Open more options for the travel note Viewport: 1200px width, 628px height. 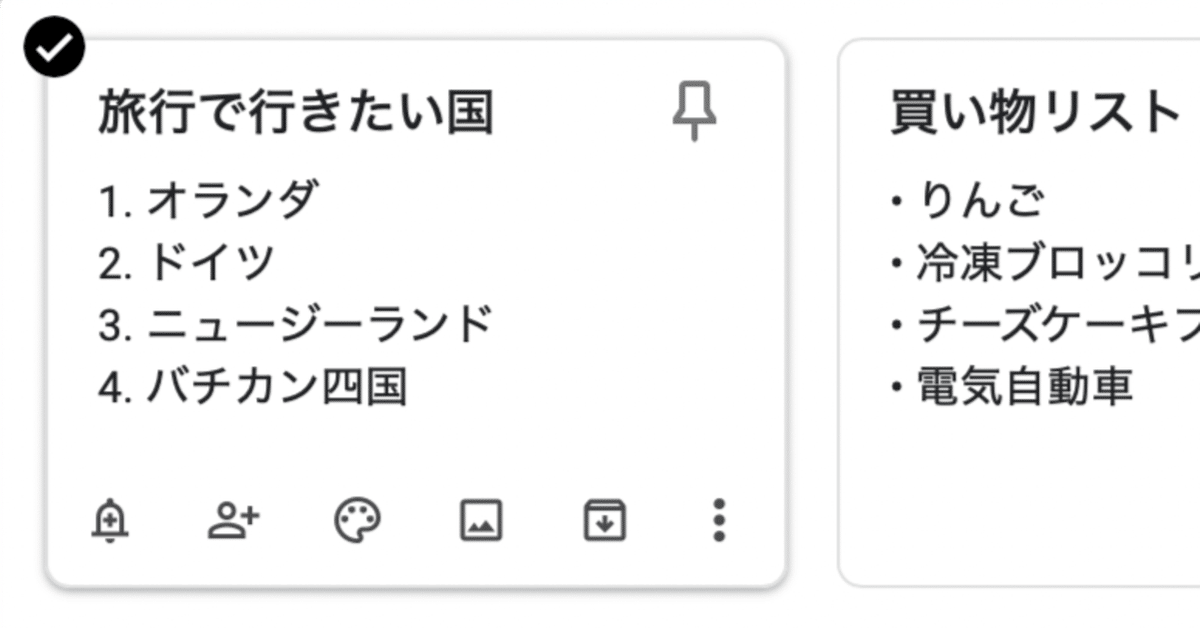point(718,518)
